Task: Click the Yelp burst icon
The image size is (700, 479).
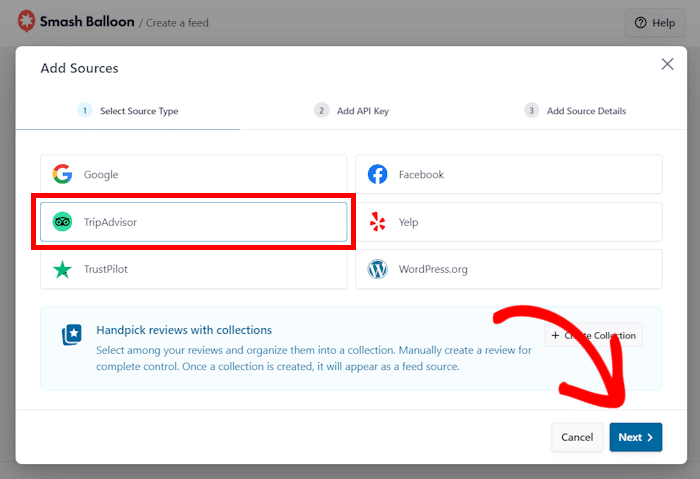Action: pos(378,222)
